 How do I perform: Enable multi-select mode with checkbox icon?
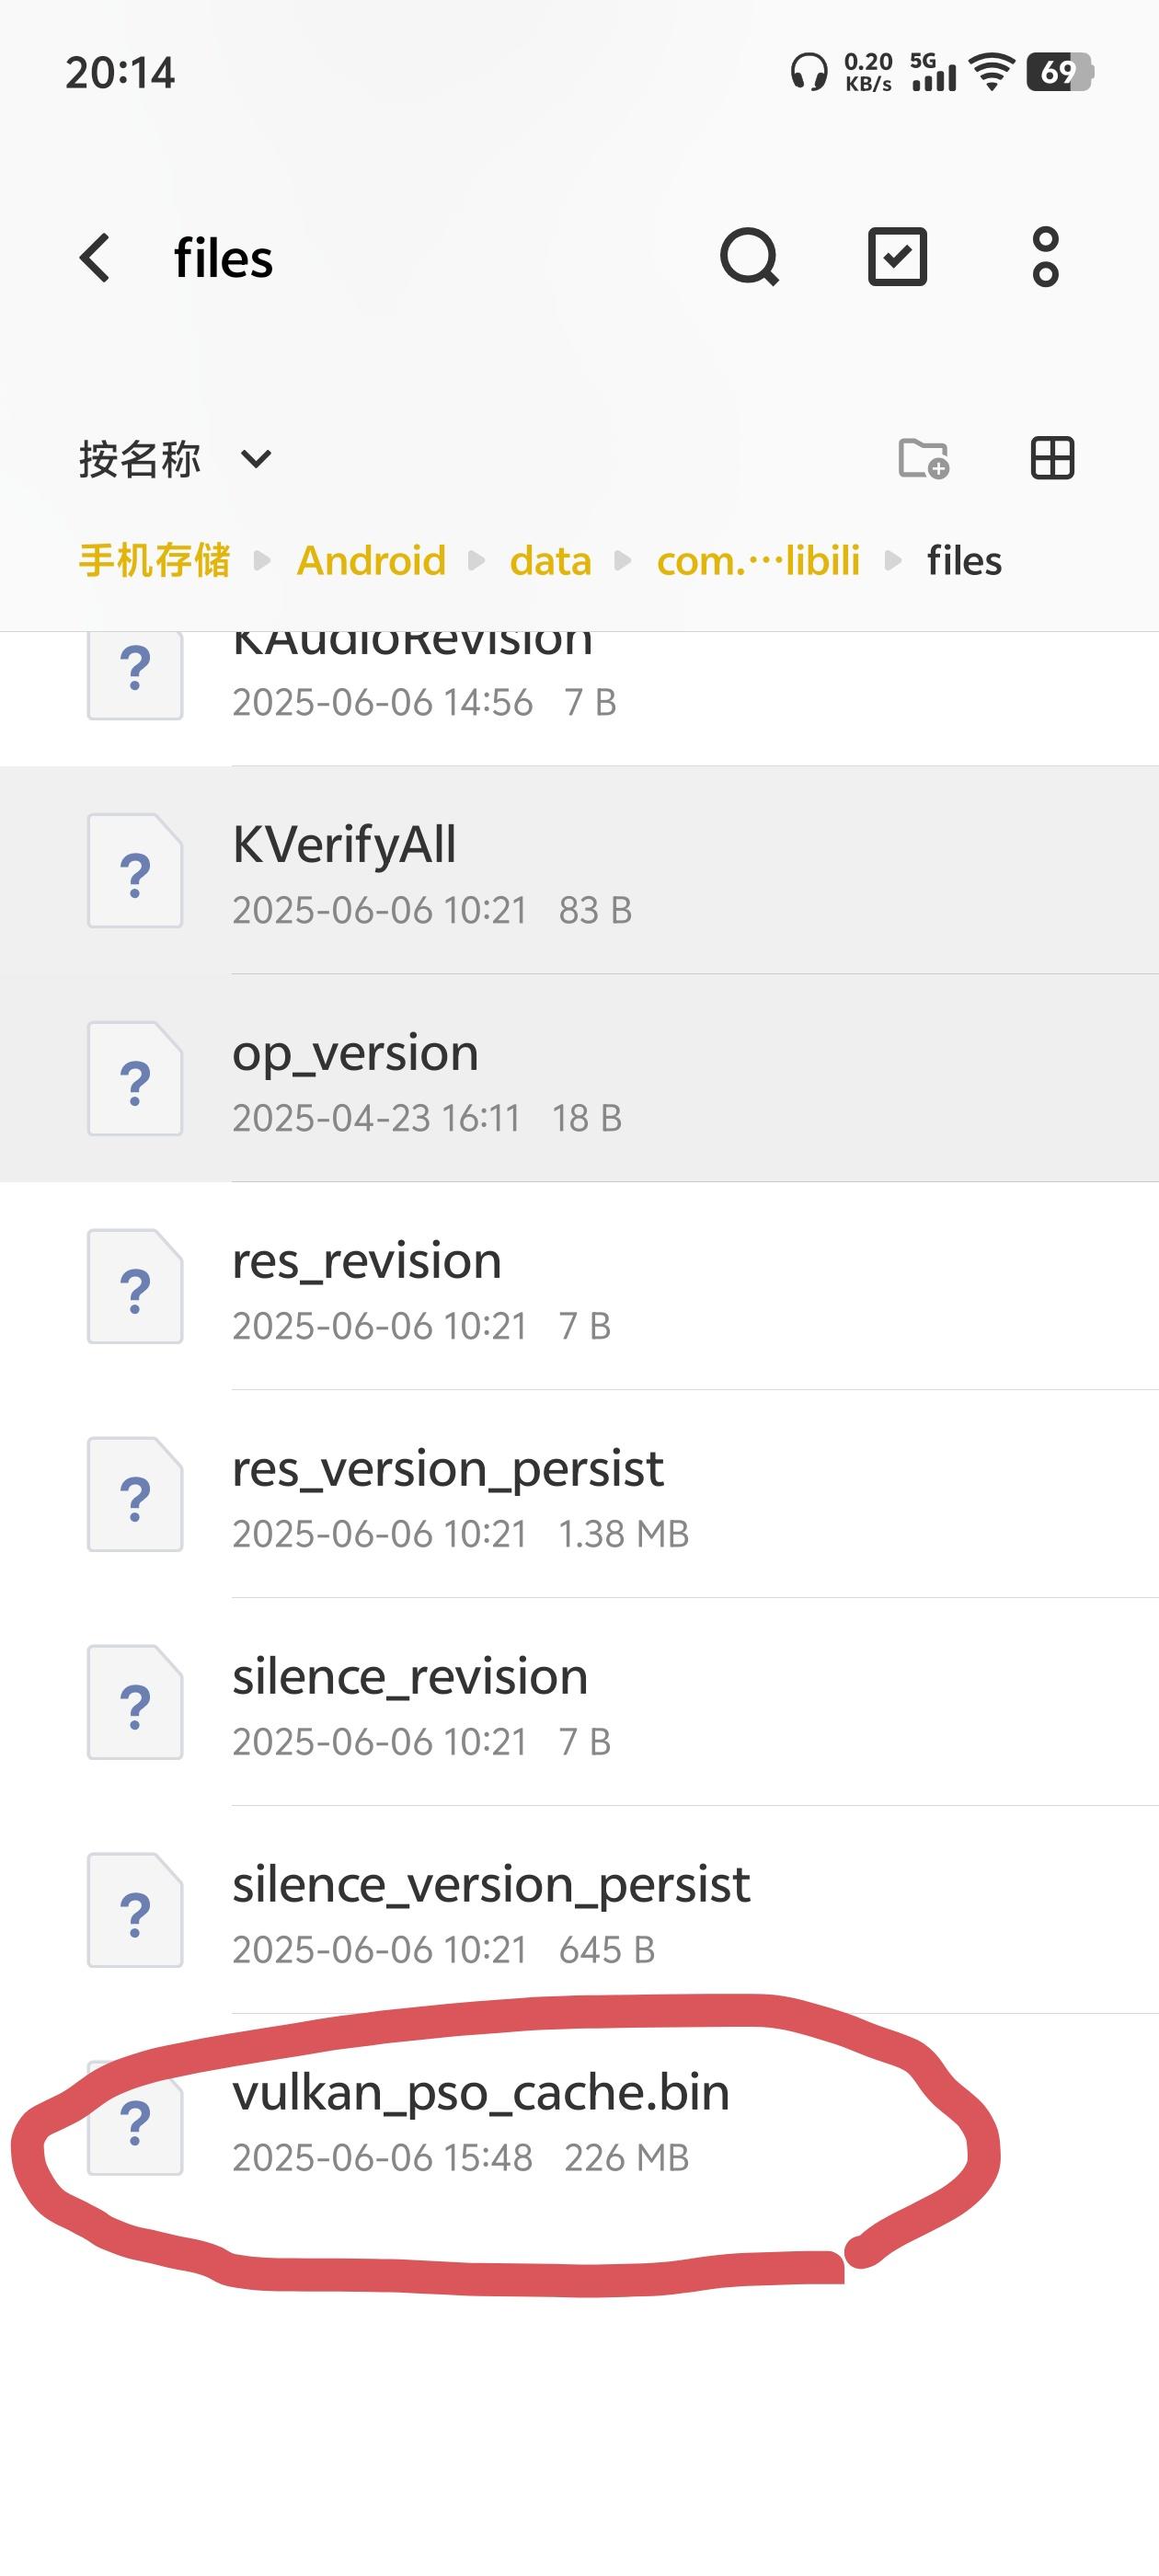click(897, 258)
